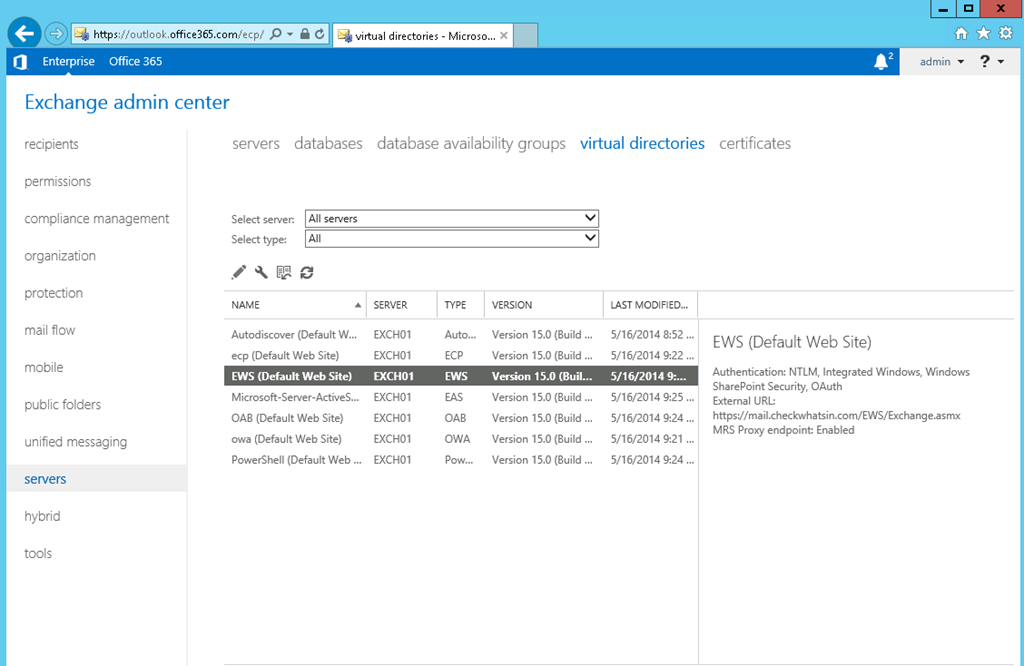Image resolution: width=1024 pixels, height=666 pixels.
Task: Open browser favorites star
Action: [x=984, y=33]
